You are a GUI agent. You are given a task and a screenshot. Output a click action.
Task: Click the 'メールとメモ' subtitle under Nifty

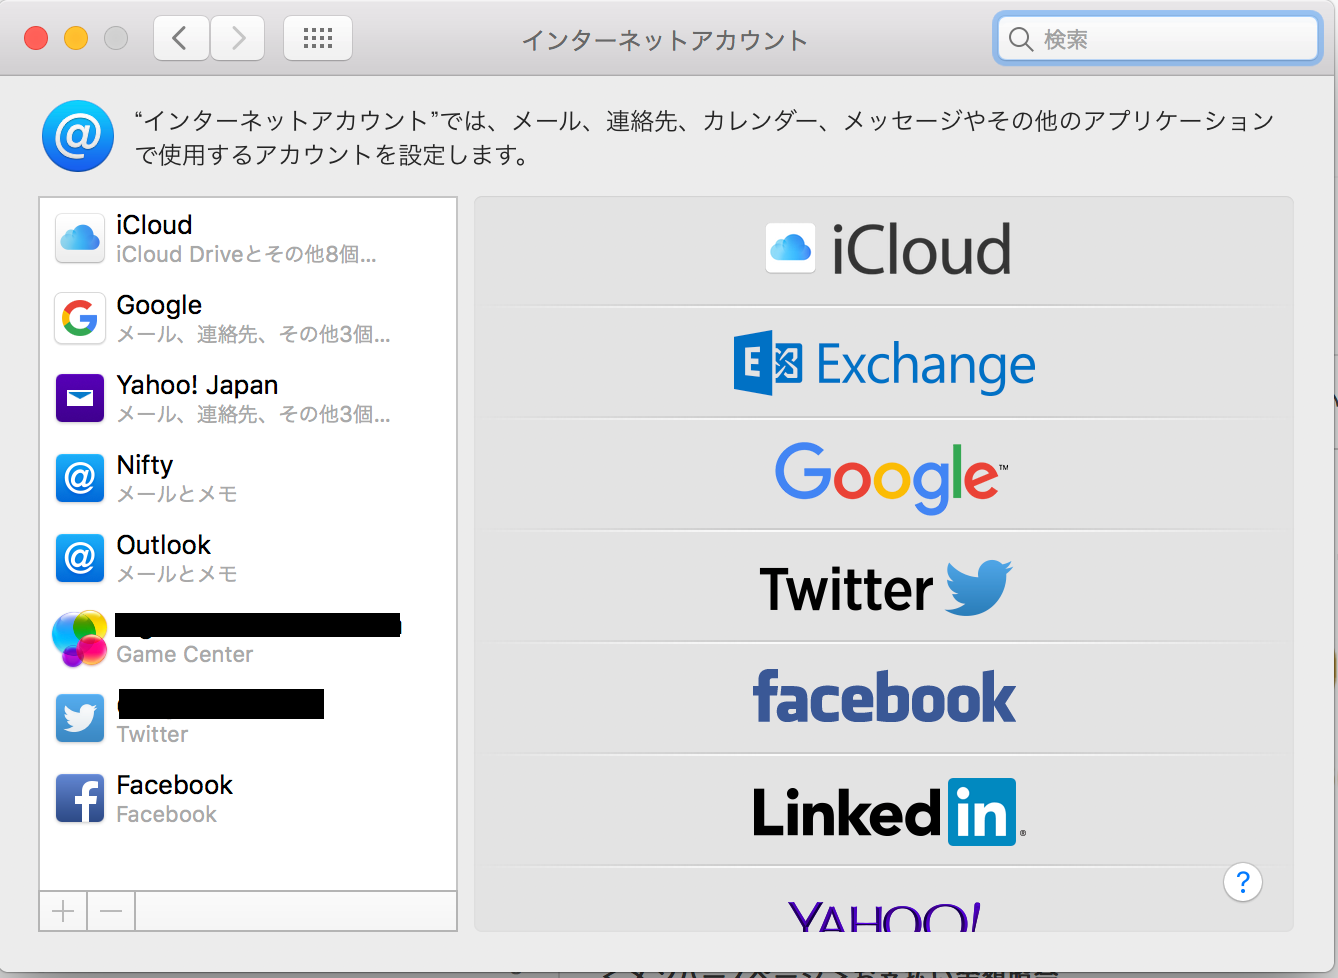click(x=177, y=494)
